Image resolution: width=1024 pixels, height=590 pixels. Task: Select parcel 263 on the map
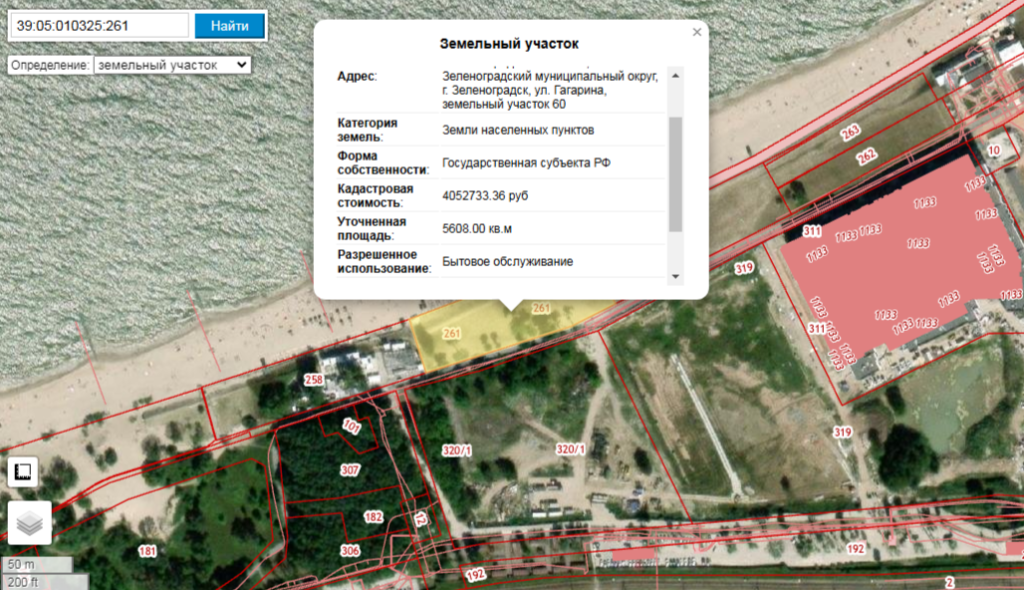pyautogui.click(x=850, y=133)
